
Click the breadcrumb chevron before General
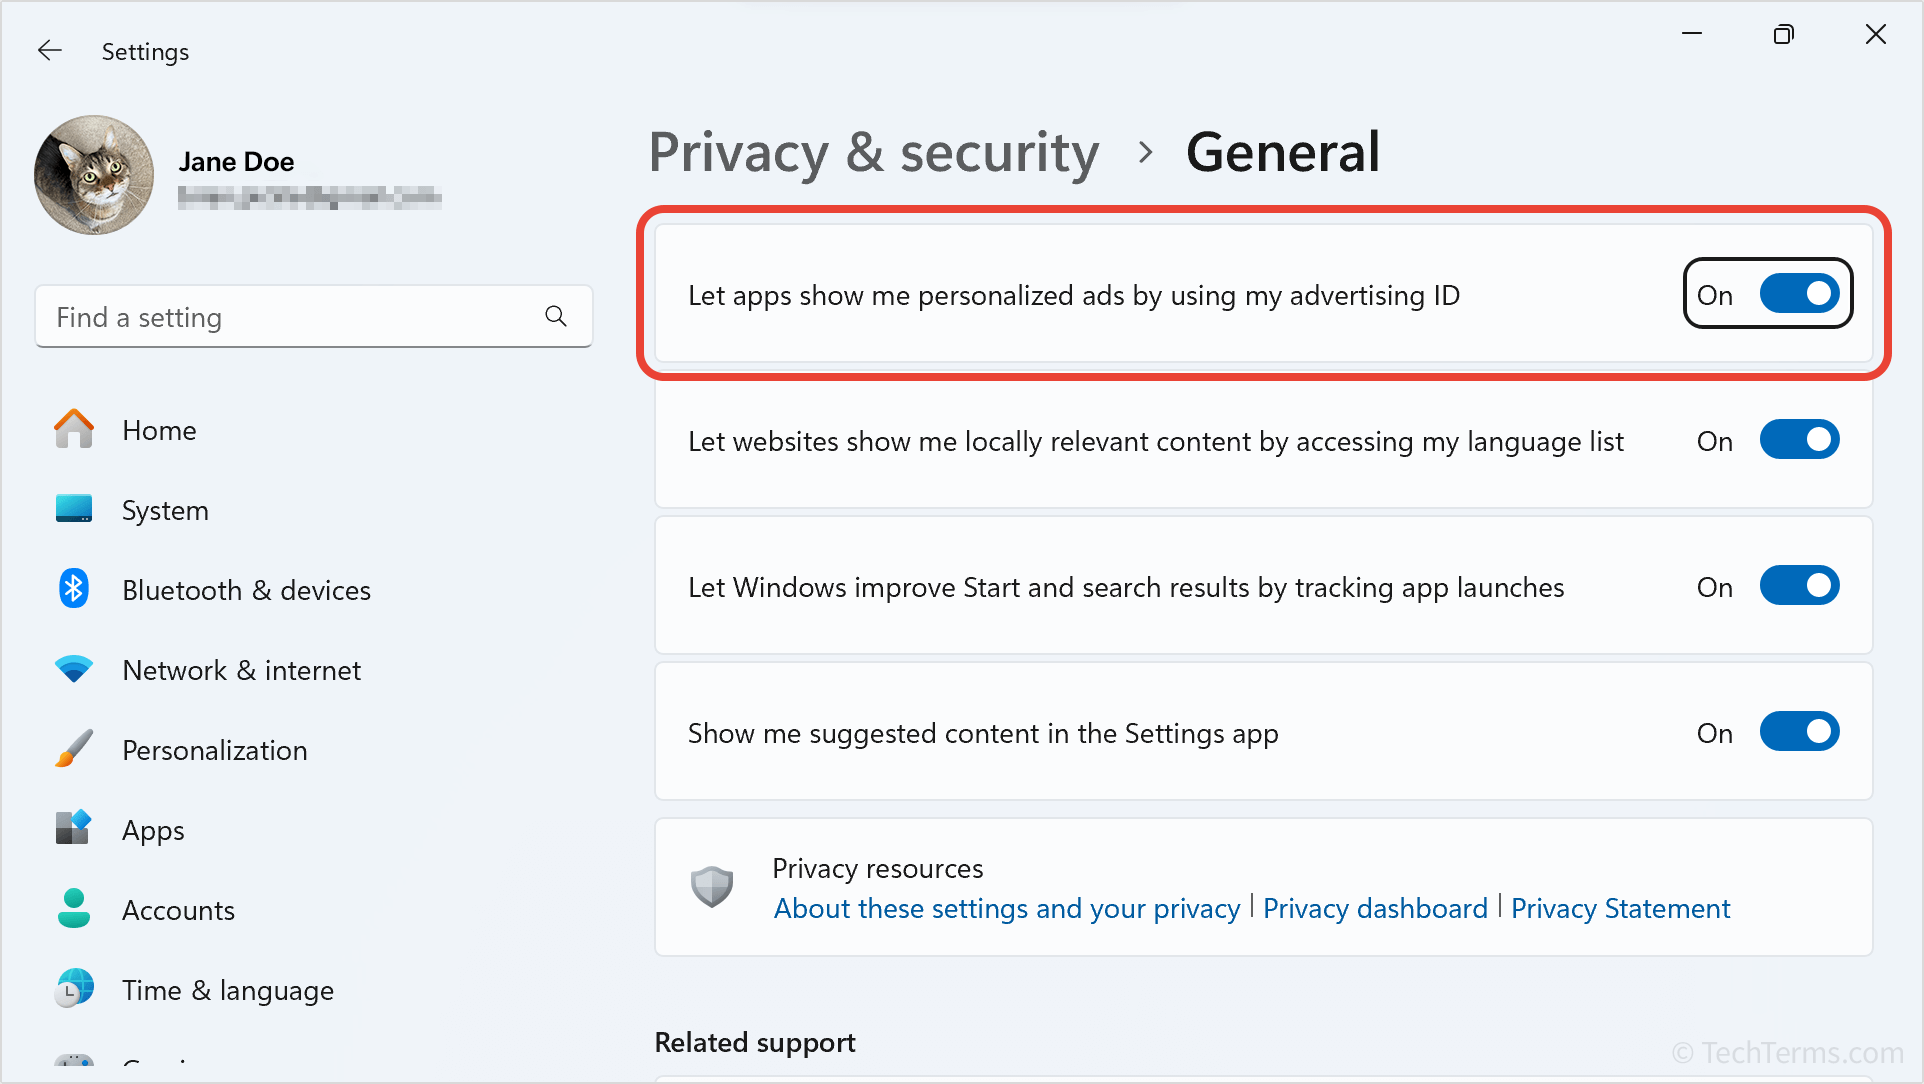point(1145,153)
